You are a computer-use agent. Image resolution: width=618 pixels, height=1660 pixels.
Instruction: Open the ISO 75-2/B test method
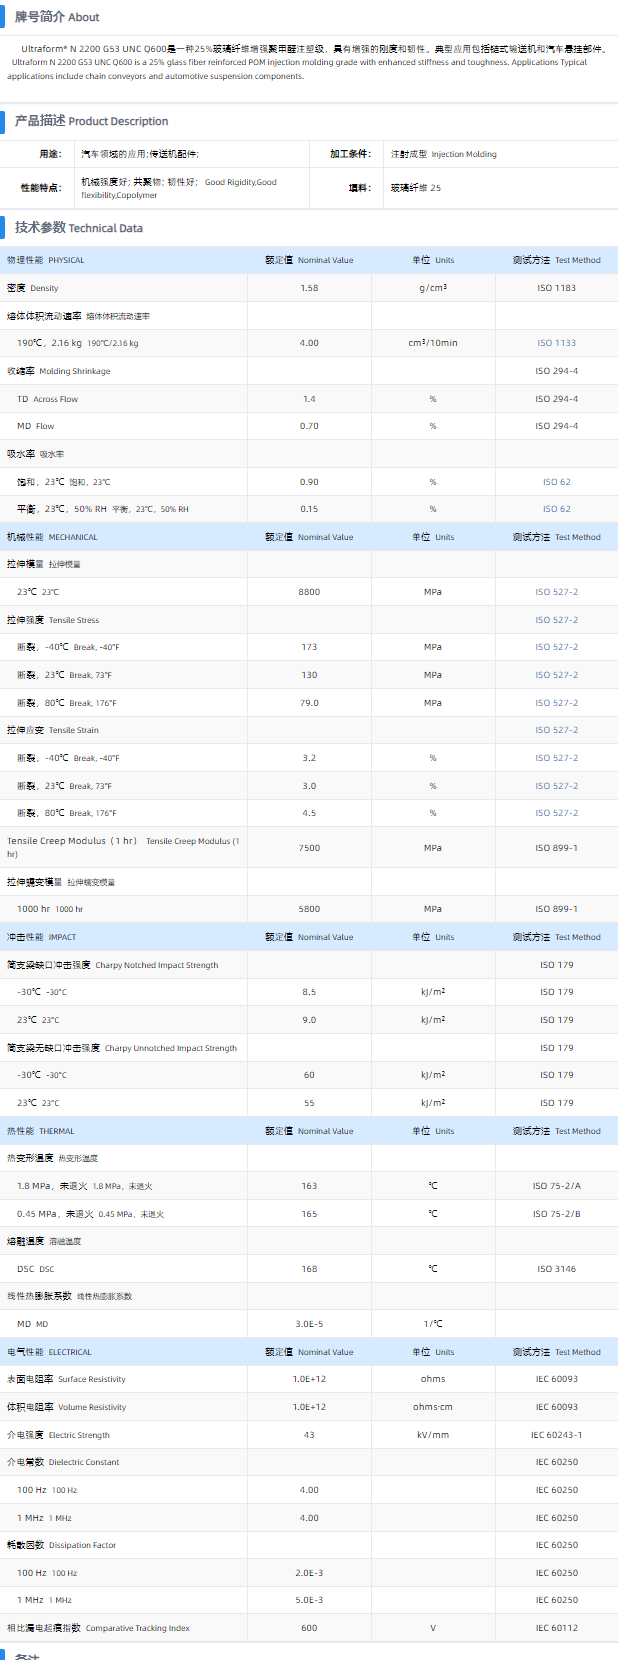click(x=557, y=1214)
